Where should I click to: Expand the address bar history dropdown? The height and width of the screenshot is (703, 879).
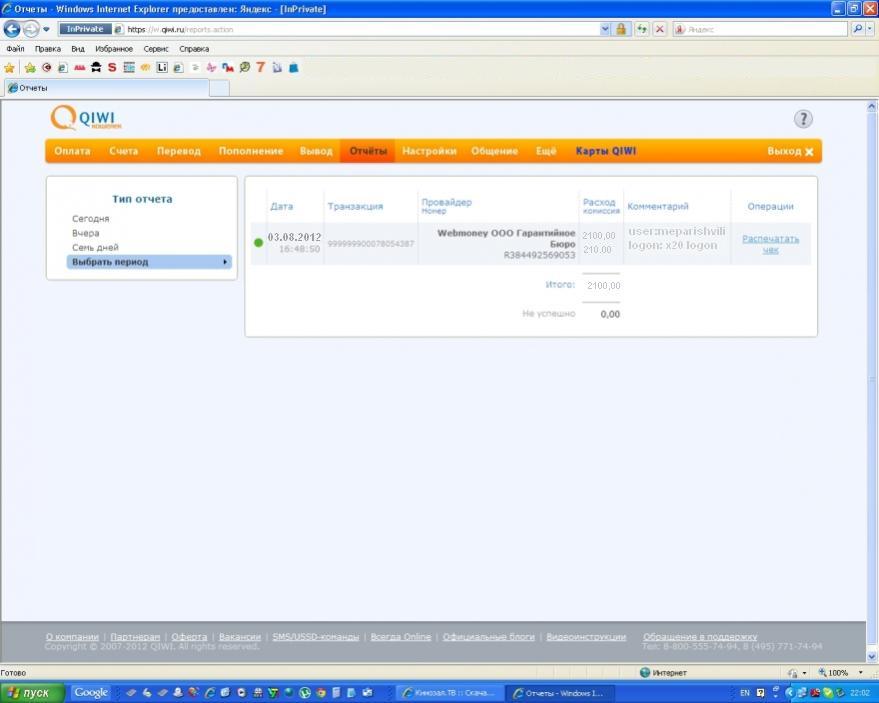(x=604, y=29)
